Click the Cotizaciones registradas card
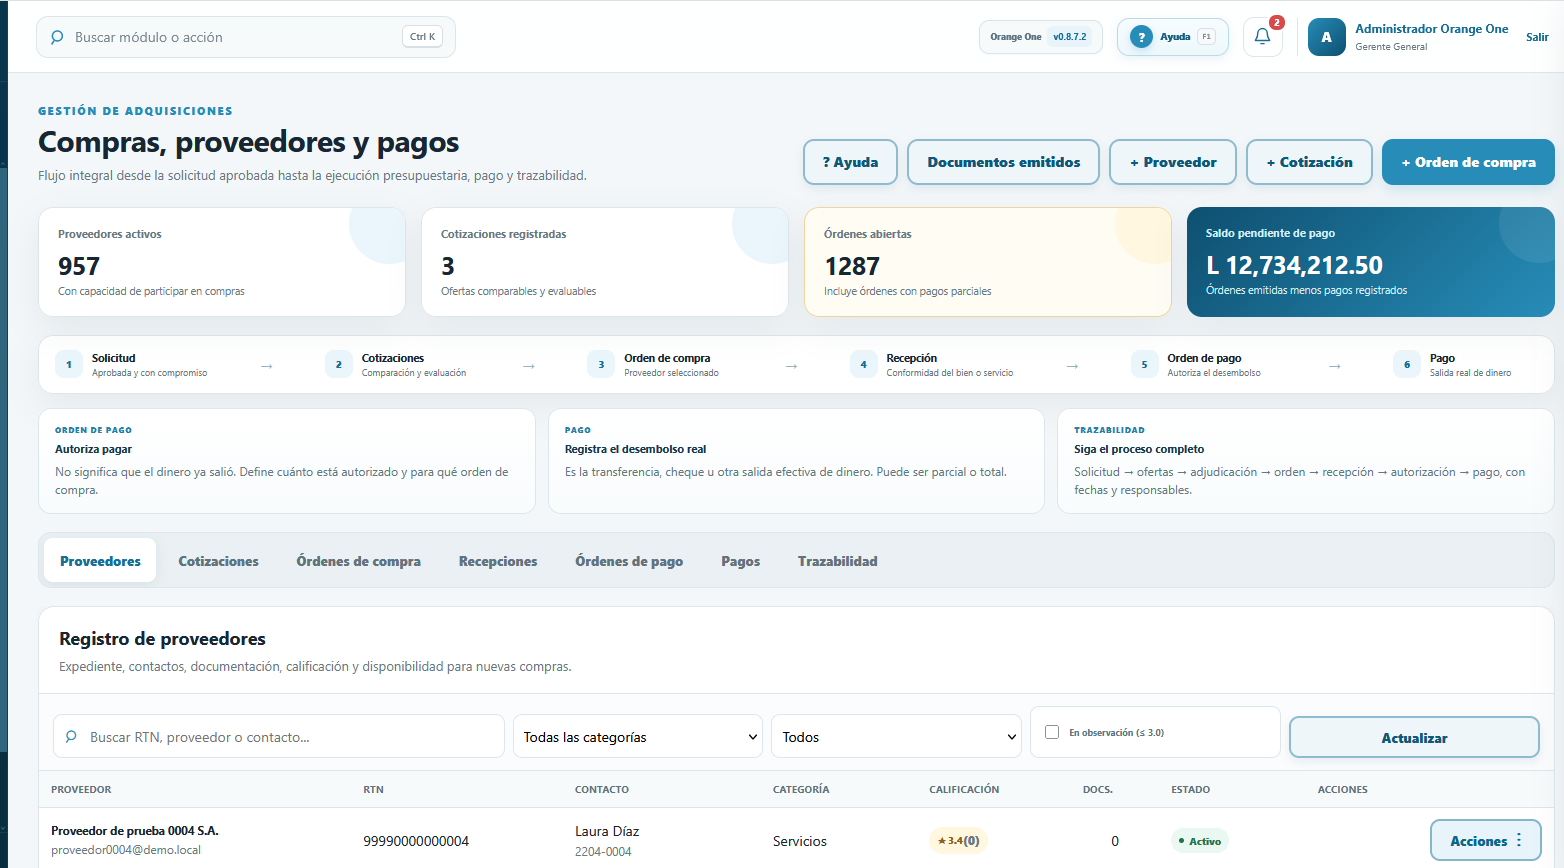Viewport: 1564px width, 868px height. click(605, 262)
